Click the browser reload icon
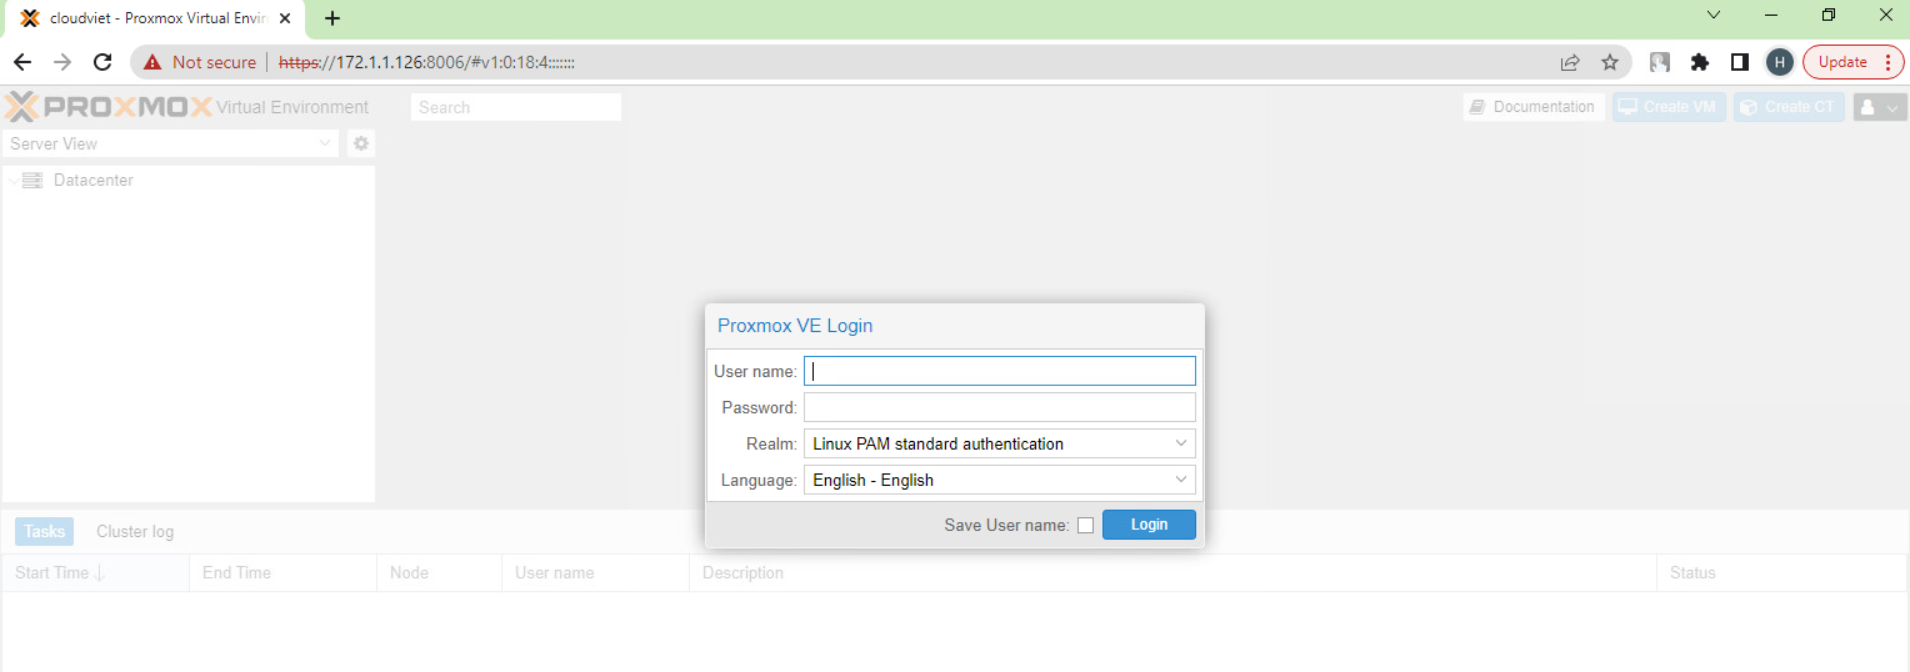This screenshot has height=672, width=1910. [102, 62]
